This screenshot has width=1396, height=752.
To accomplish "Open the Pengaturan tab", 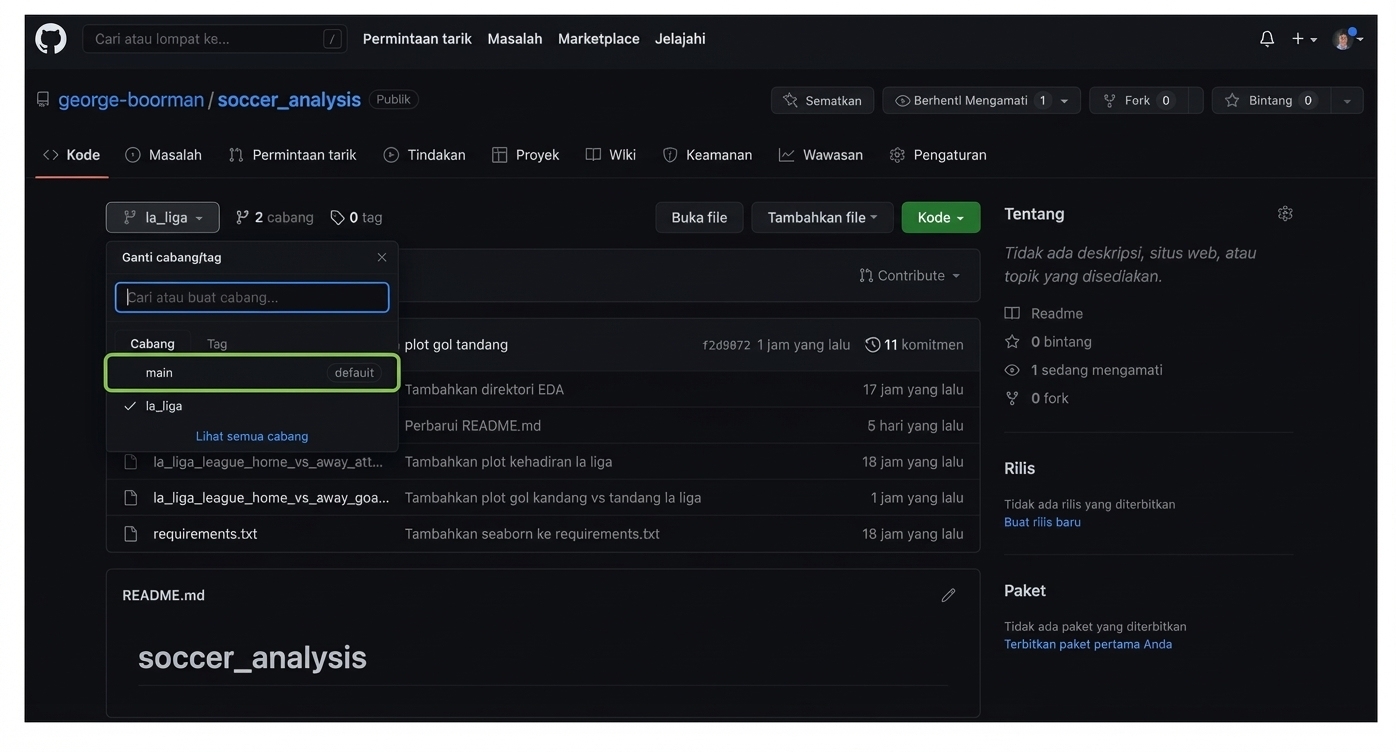I will click(x=938, y=155).
